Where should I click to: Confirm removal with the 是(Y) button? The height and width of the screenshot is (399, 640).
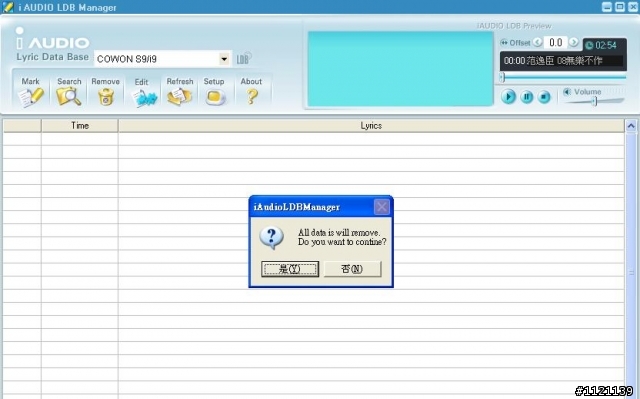click(x=290, y=269)
